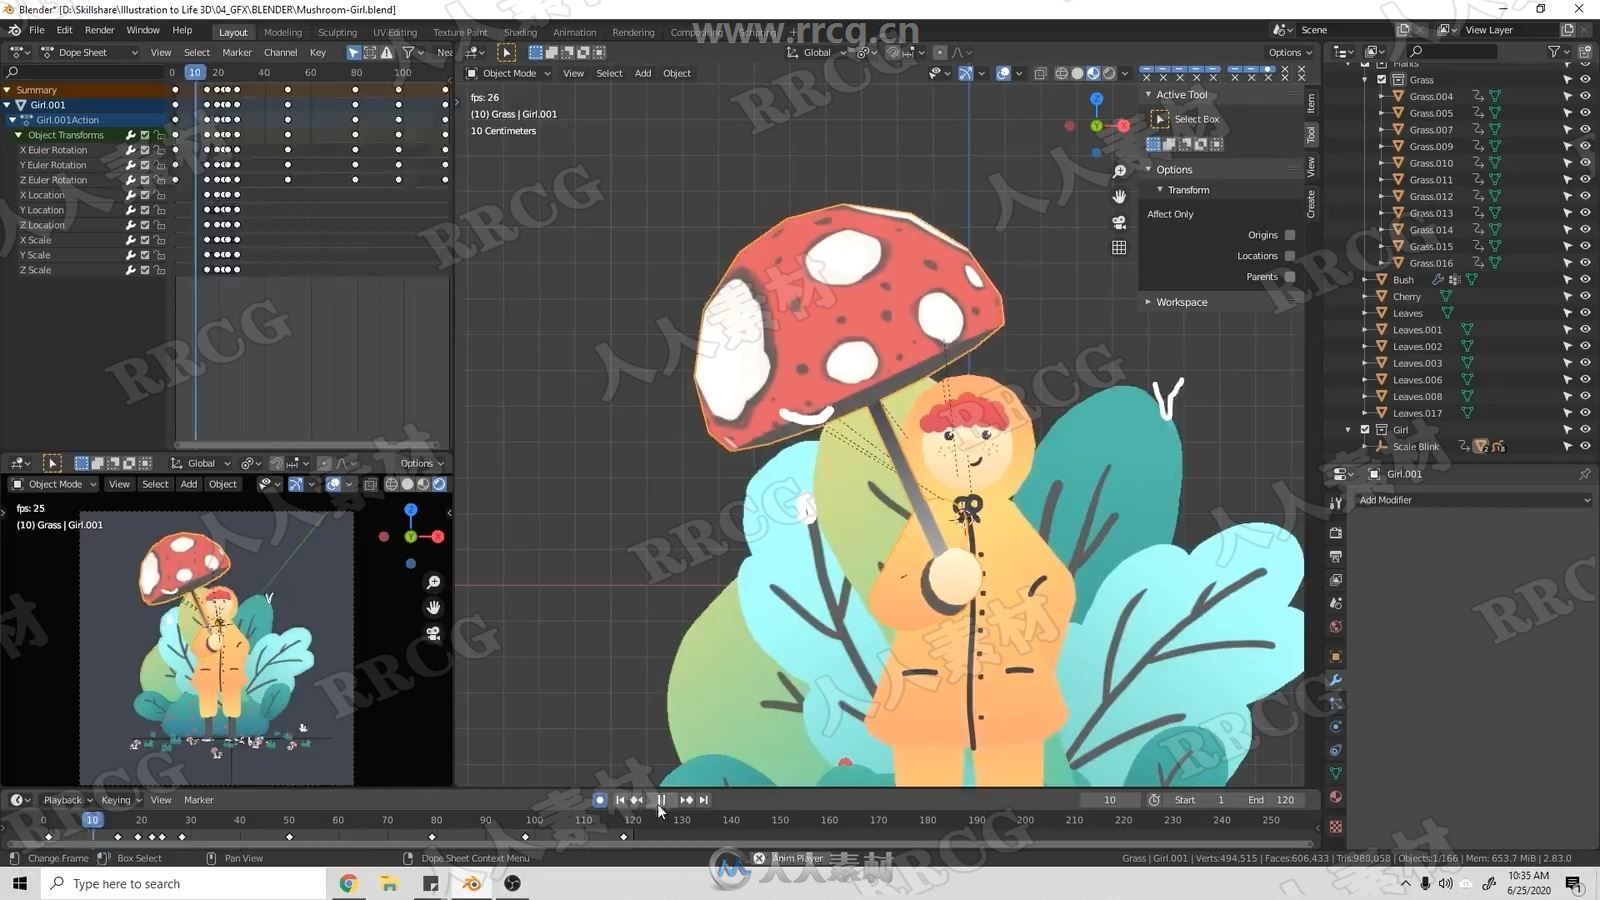Toggle camera view gizmo in main viewport

(x=1119, y=222)
